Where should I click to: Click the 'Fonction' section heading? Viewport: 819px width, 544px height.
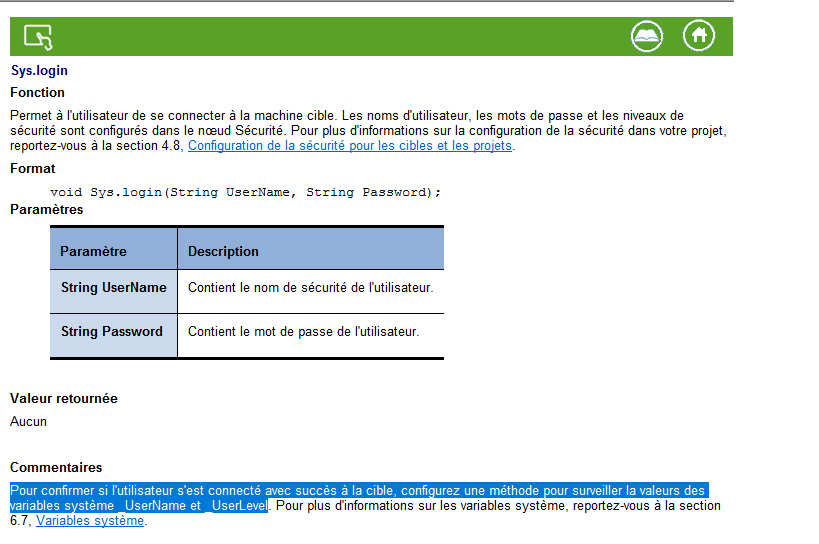click(37, 93)
